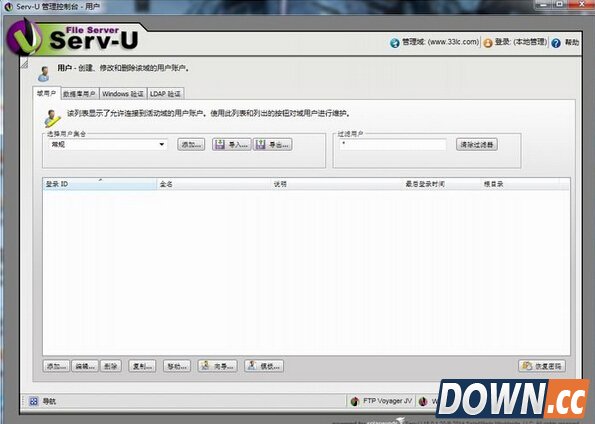The width and height of the screenshot is (595, 424).
Task: Switch to the 数据库用户 tab
Action: pyautogui.click(x=79, y=94)
